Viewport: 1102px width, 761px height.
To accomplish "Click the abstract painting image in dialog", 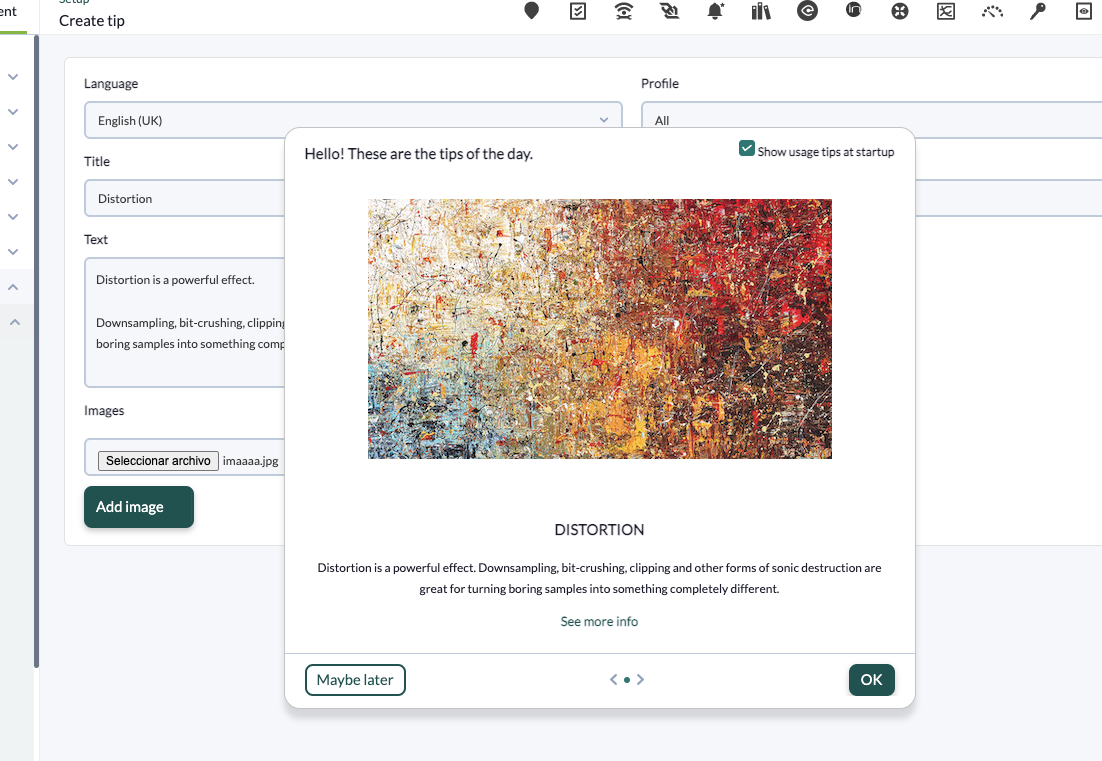I will pyautogui.click(x=599, y=329).
